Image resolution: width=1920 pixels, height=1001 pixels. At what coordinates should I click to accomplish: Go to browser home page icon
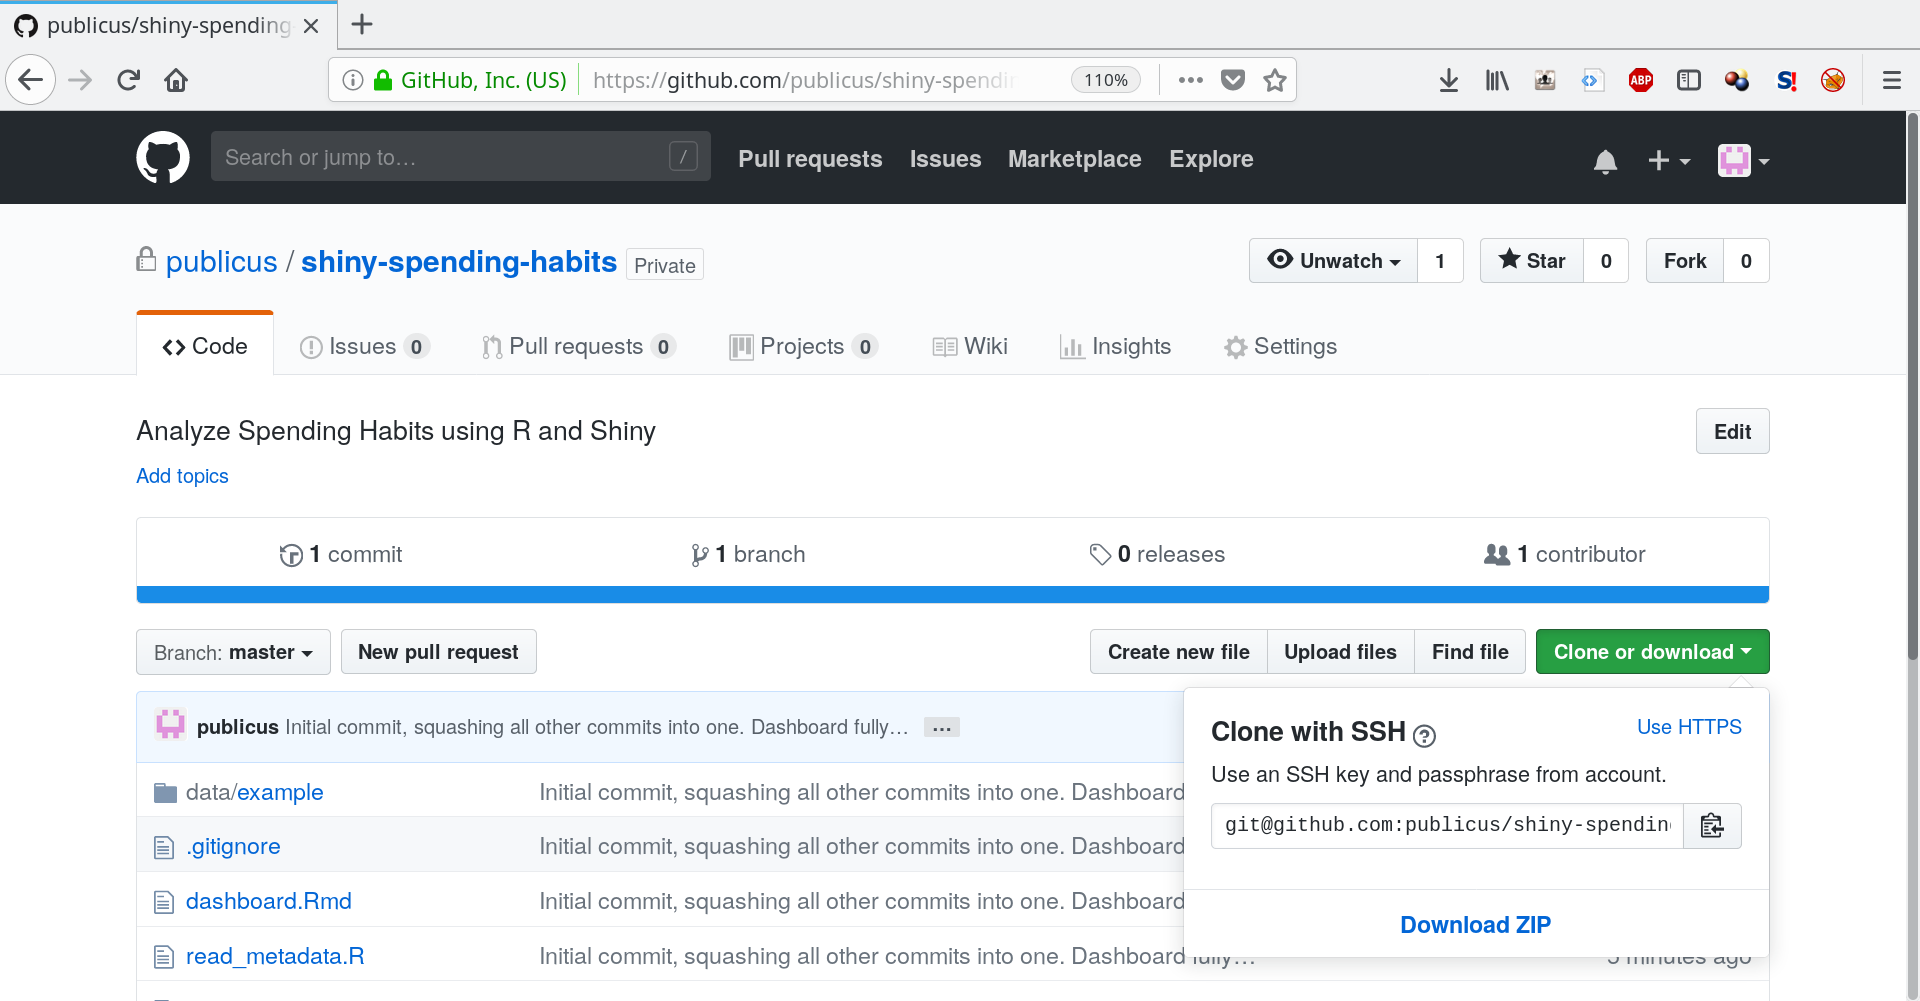pyautogui.click(x=176, y=80)
